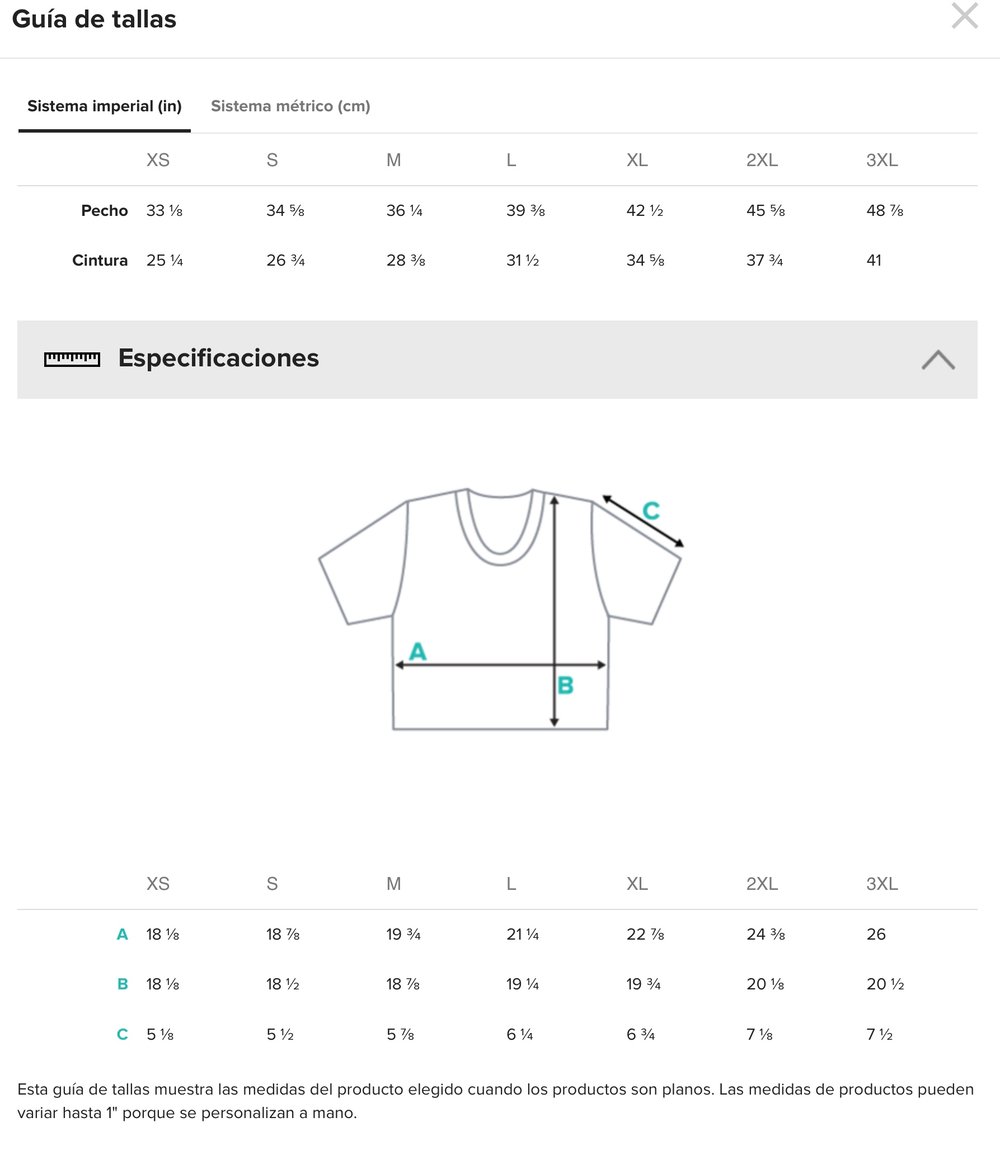The height and width of the screenshot is (1174, 1000).
Task: Click the teal letter A on the shirt diagram
Action: coord(418,652)
